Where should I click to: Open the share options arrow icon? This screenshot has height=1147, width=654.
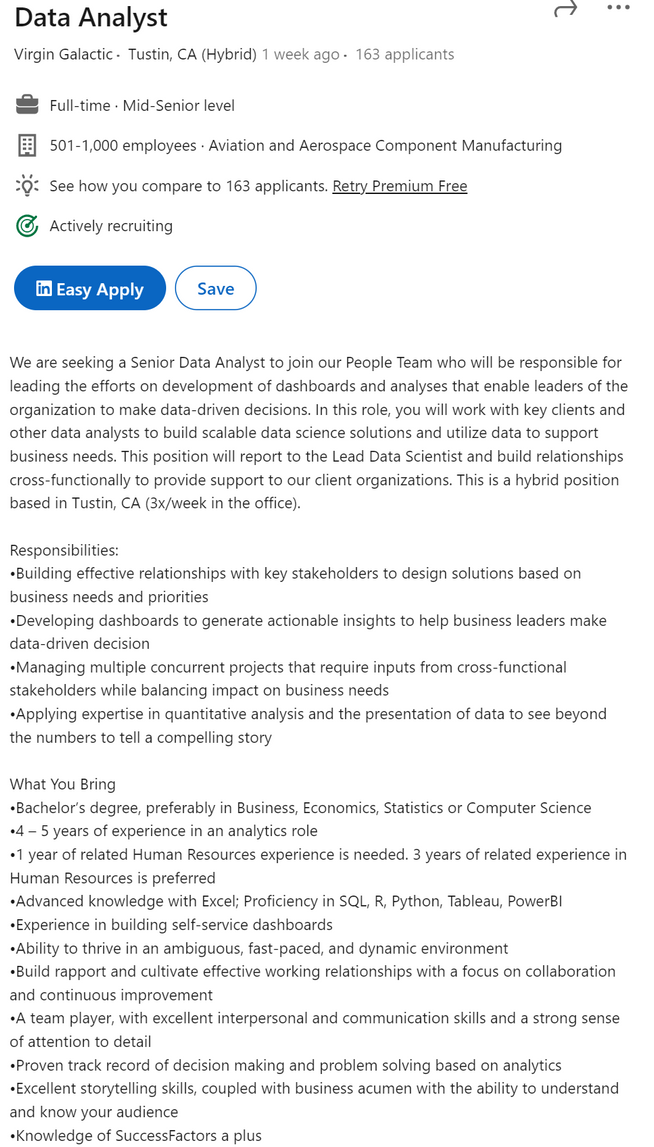click(x=566, y=10)
